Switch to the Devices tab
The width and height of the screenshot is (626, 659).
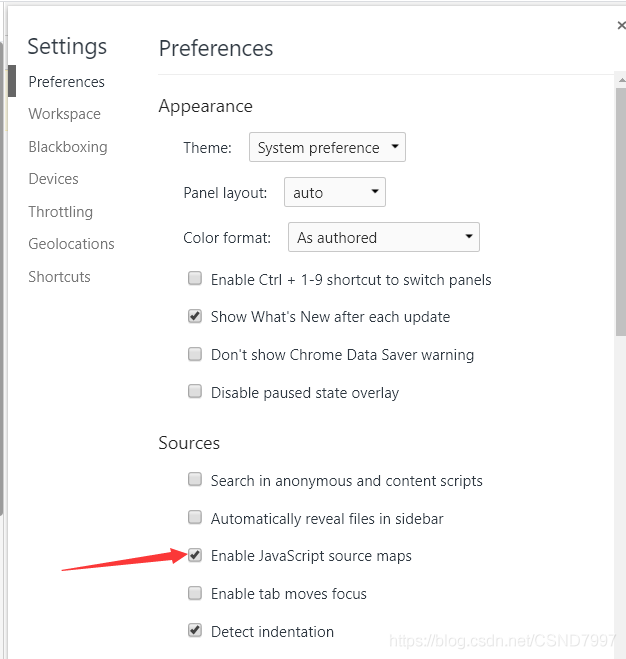53,179
